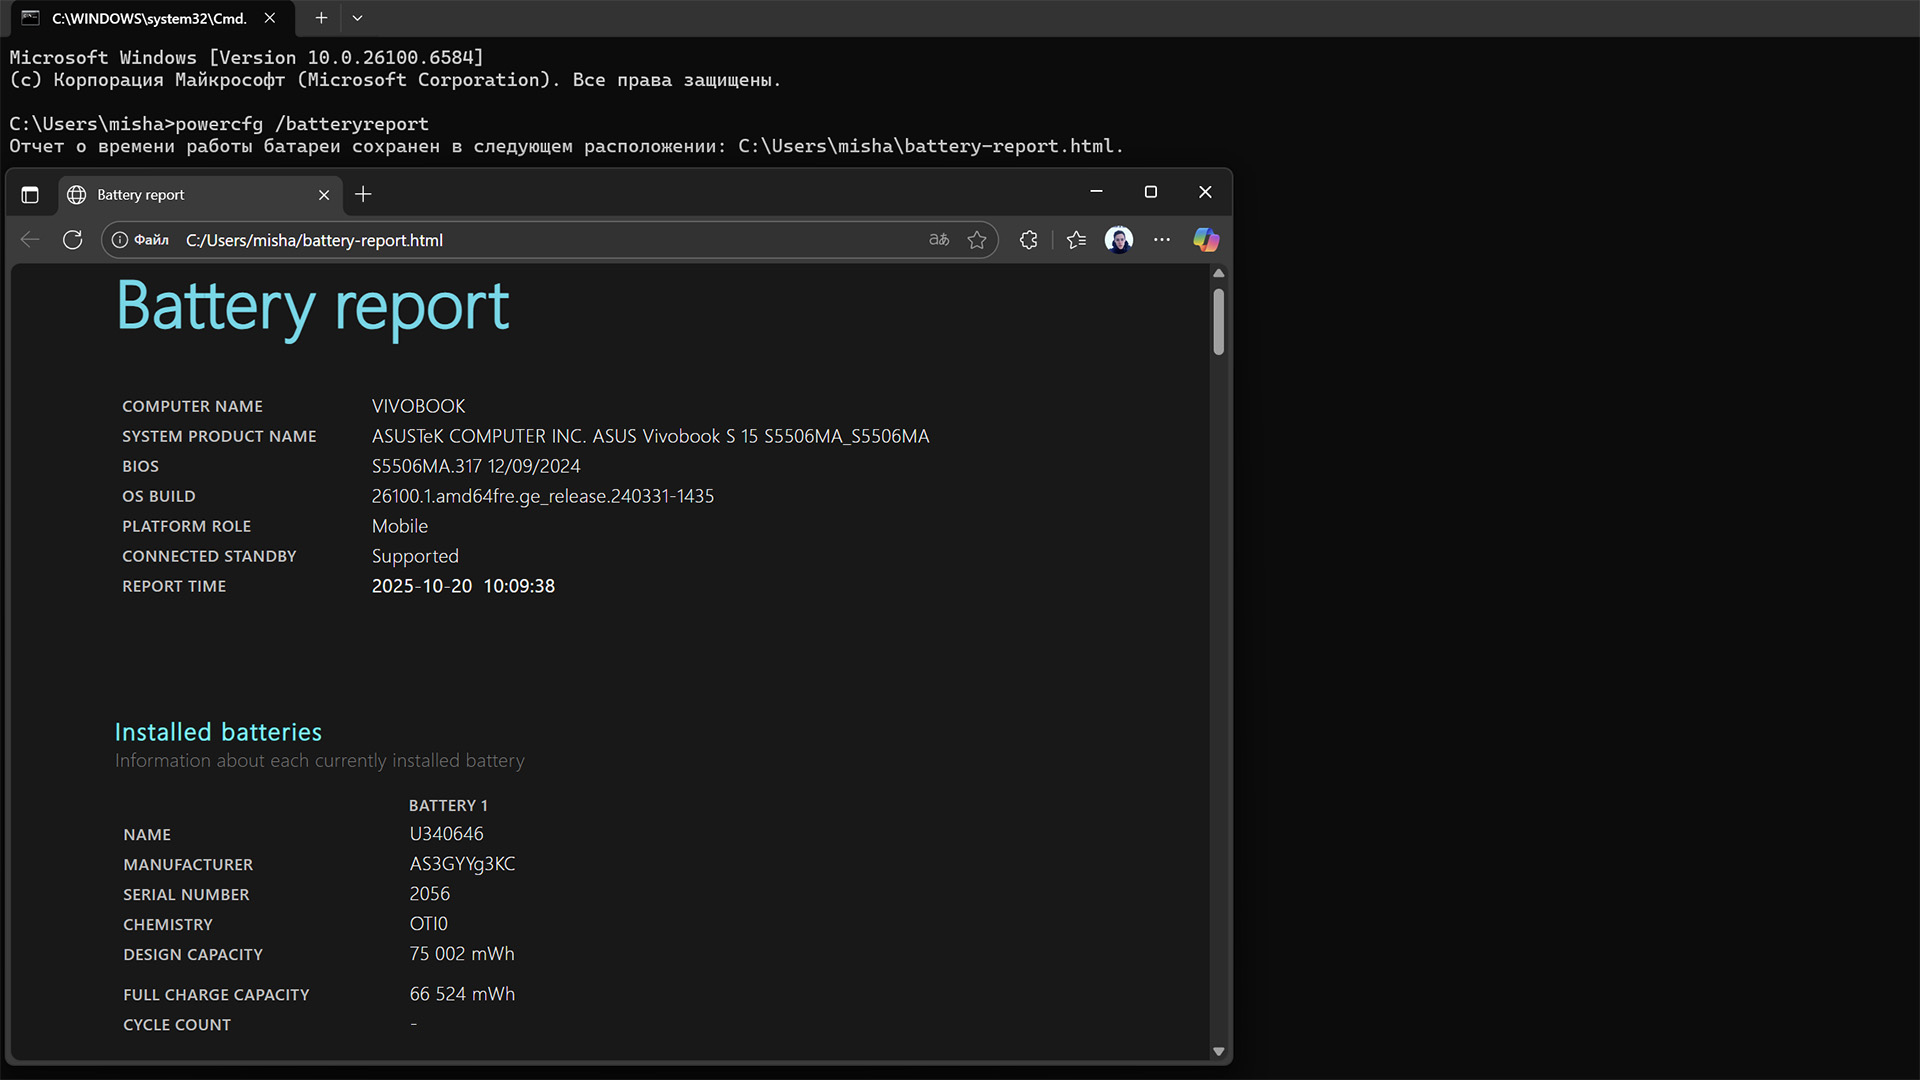Image resolution: width=1920 pixels, height=1080 pixels.
Task: Click the address bar URL field
Action: 540,240
